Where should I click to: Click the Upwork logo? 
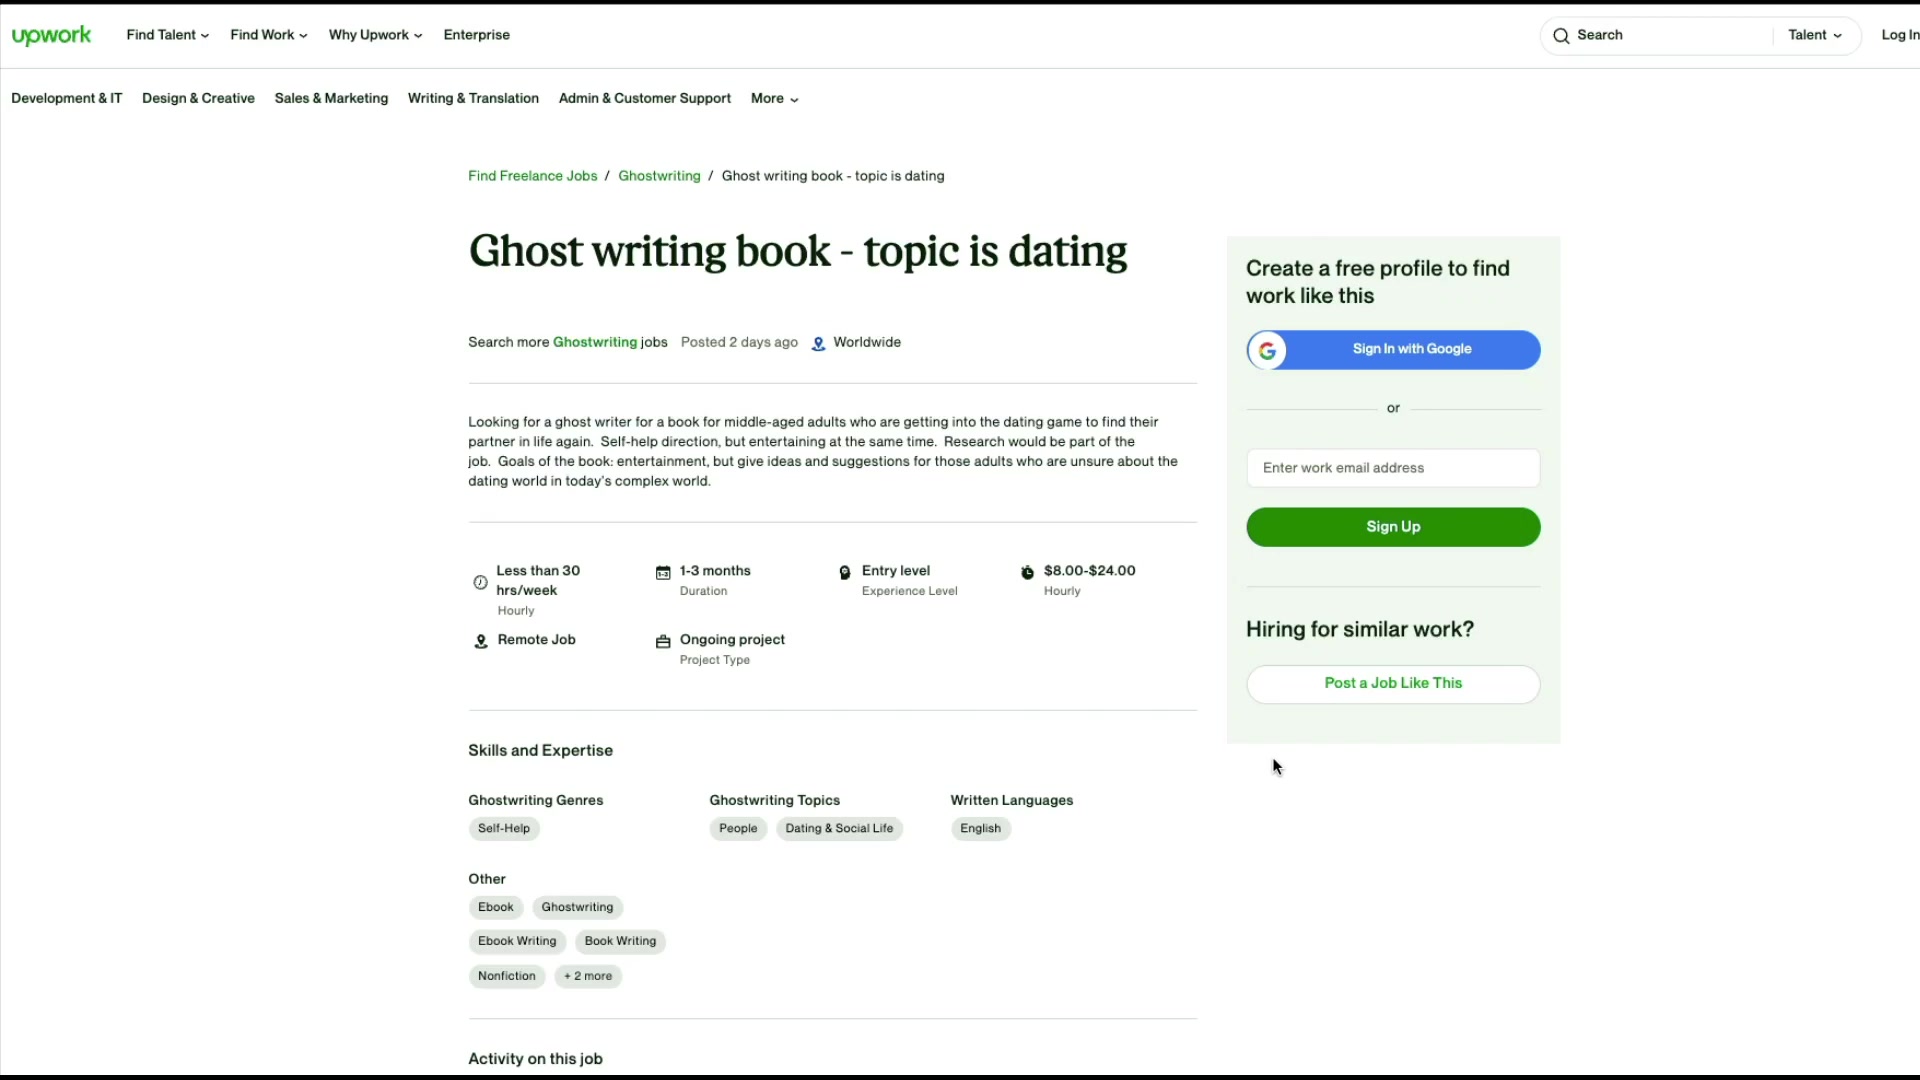(51, 35)
